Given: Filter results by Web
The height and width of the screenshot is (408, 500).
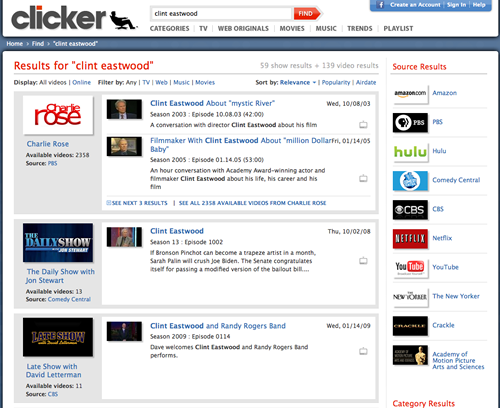Looking at the screenshot, I should [x=161, y=82].
